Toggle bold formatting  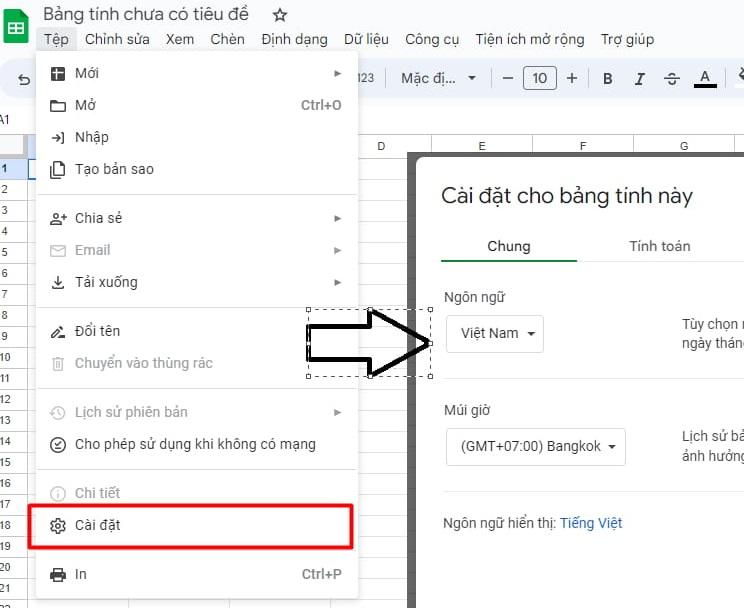coord(607,78)
